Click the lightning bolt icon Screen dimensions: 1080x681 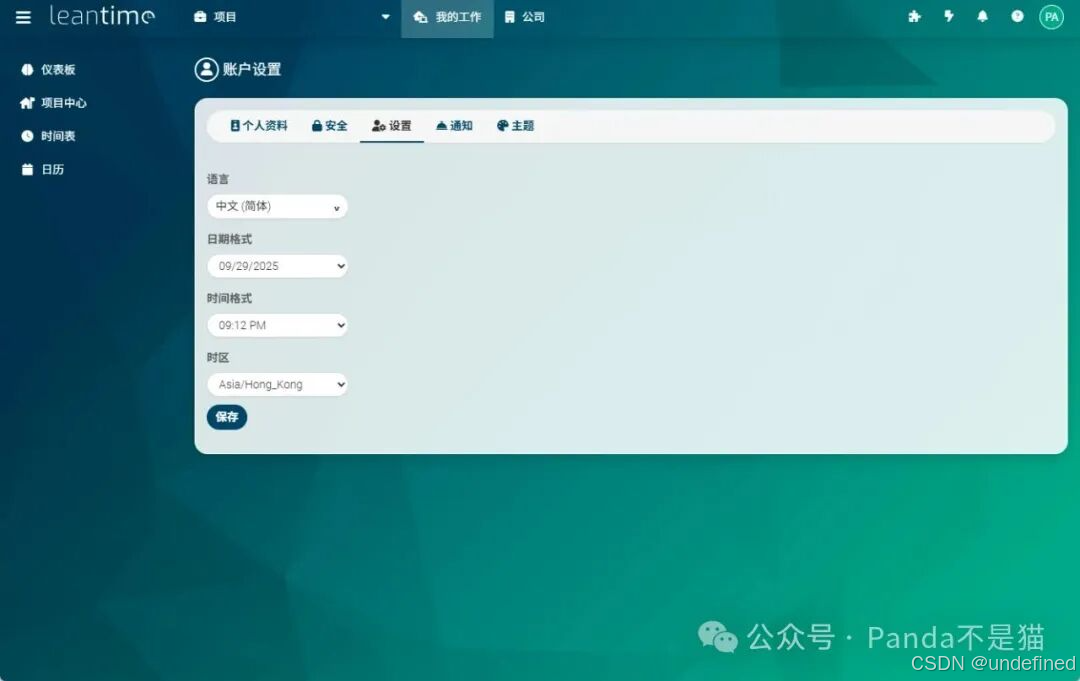click(x=949, y=16)
